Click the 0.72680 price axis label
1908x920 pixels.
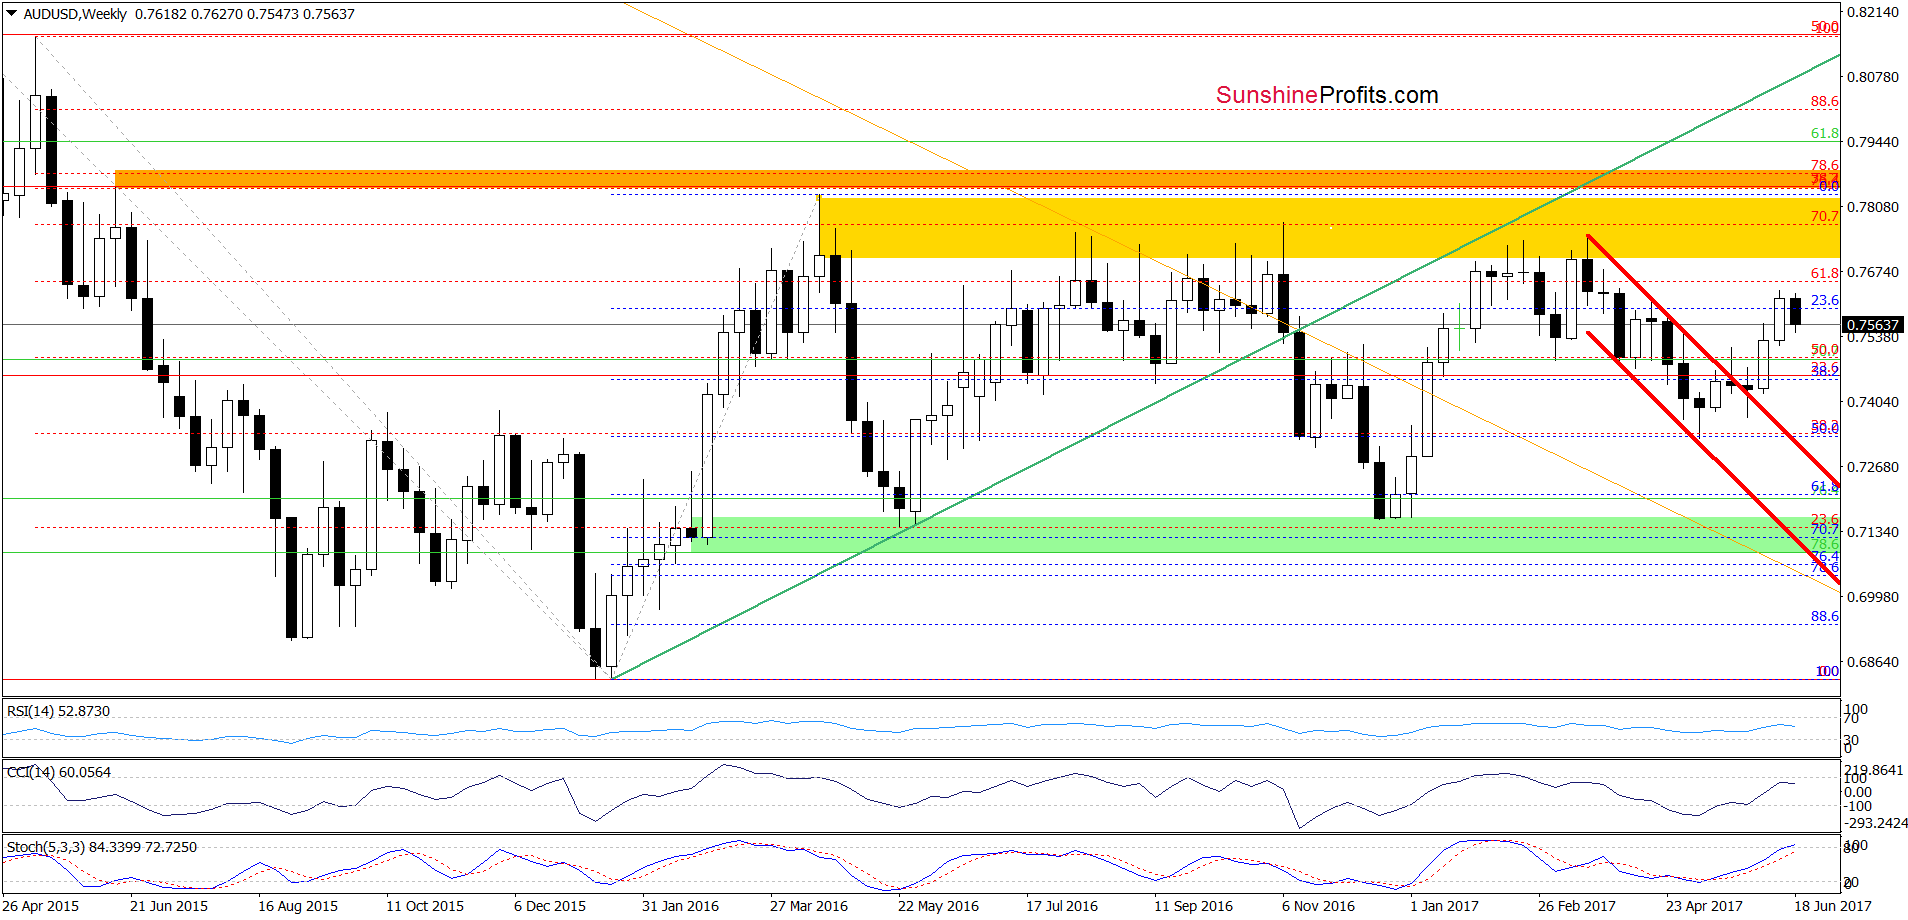click(1872, 467)
